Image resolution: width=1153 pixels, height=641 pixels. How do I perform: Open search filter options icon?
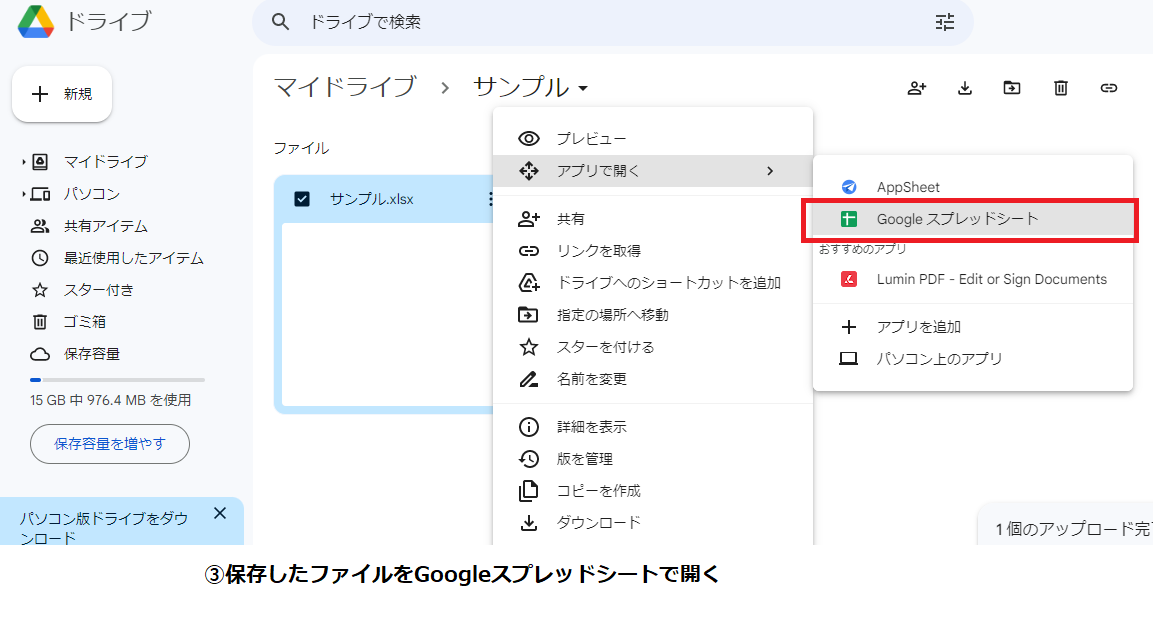click(945, 22)
